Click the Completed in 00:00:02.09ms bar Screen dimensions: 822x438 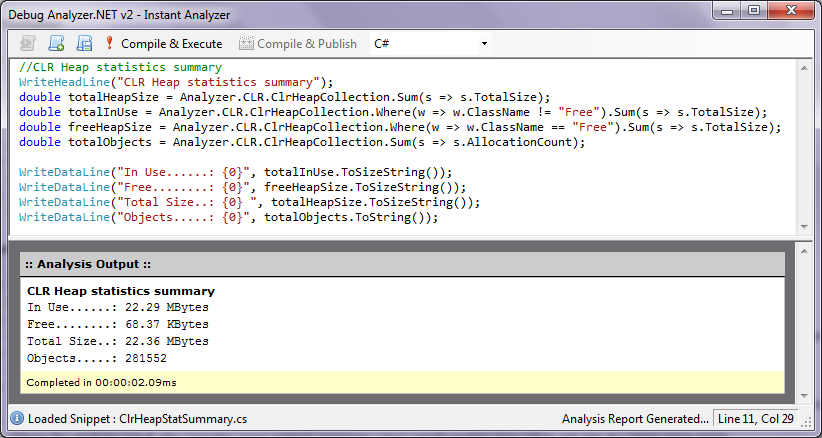click(x=402, y=382)
